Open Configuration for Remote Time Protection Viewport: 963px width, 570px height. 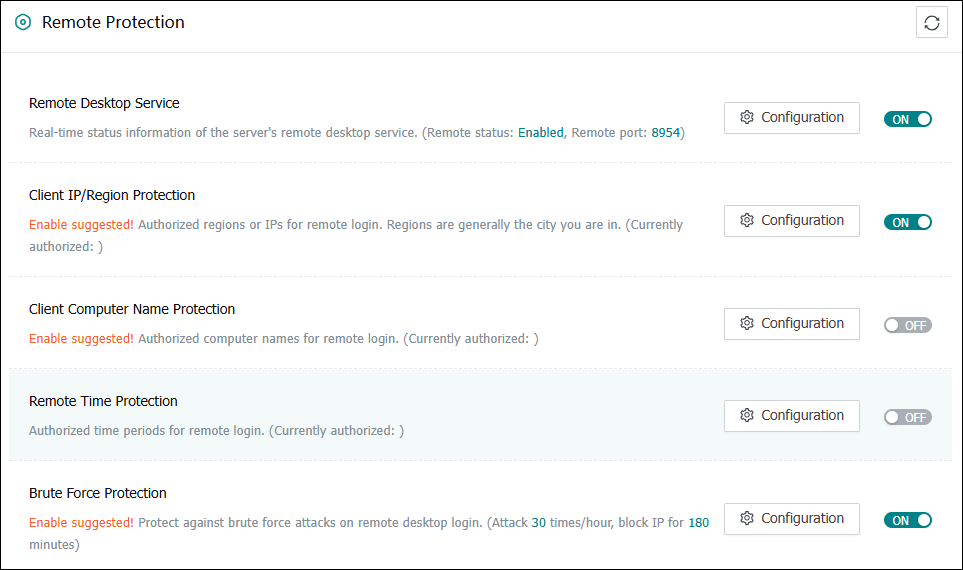coord(792,416)
